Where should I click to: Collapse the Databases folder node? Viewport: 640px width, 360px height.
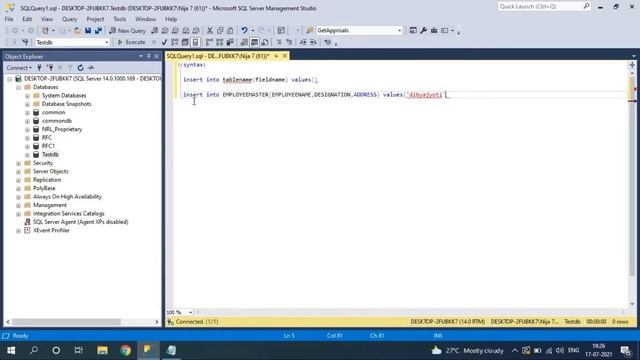[x=18, y=87]
